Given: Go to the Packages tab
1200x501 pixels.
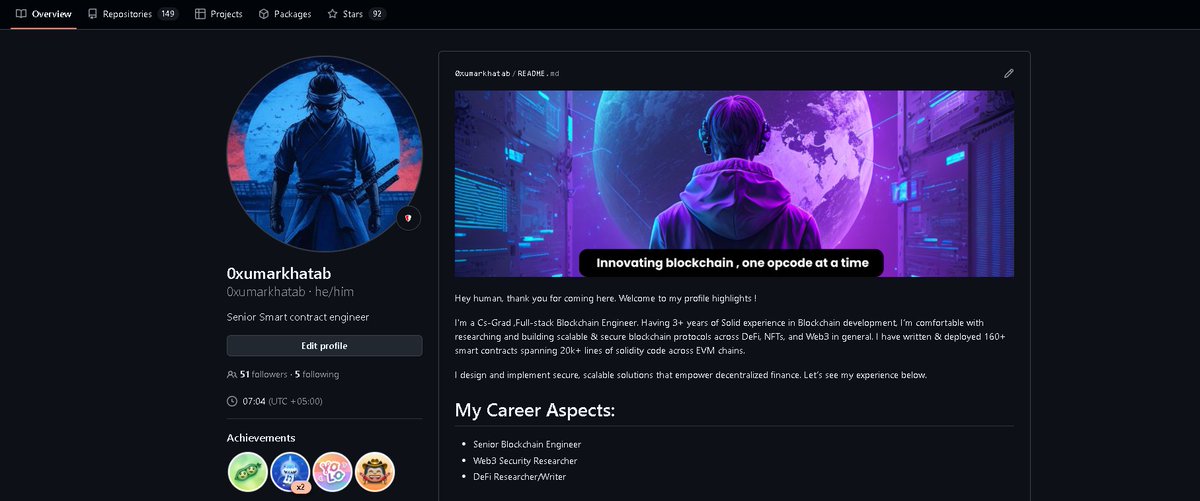Looking at the screenshot, I should tap(285, 14).
